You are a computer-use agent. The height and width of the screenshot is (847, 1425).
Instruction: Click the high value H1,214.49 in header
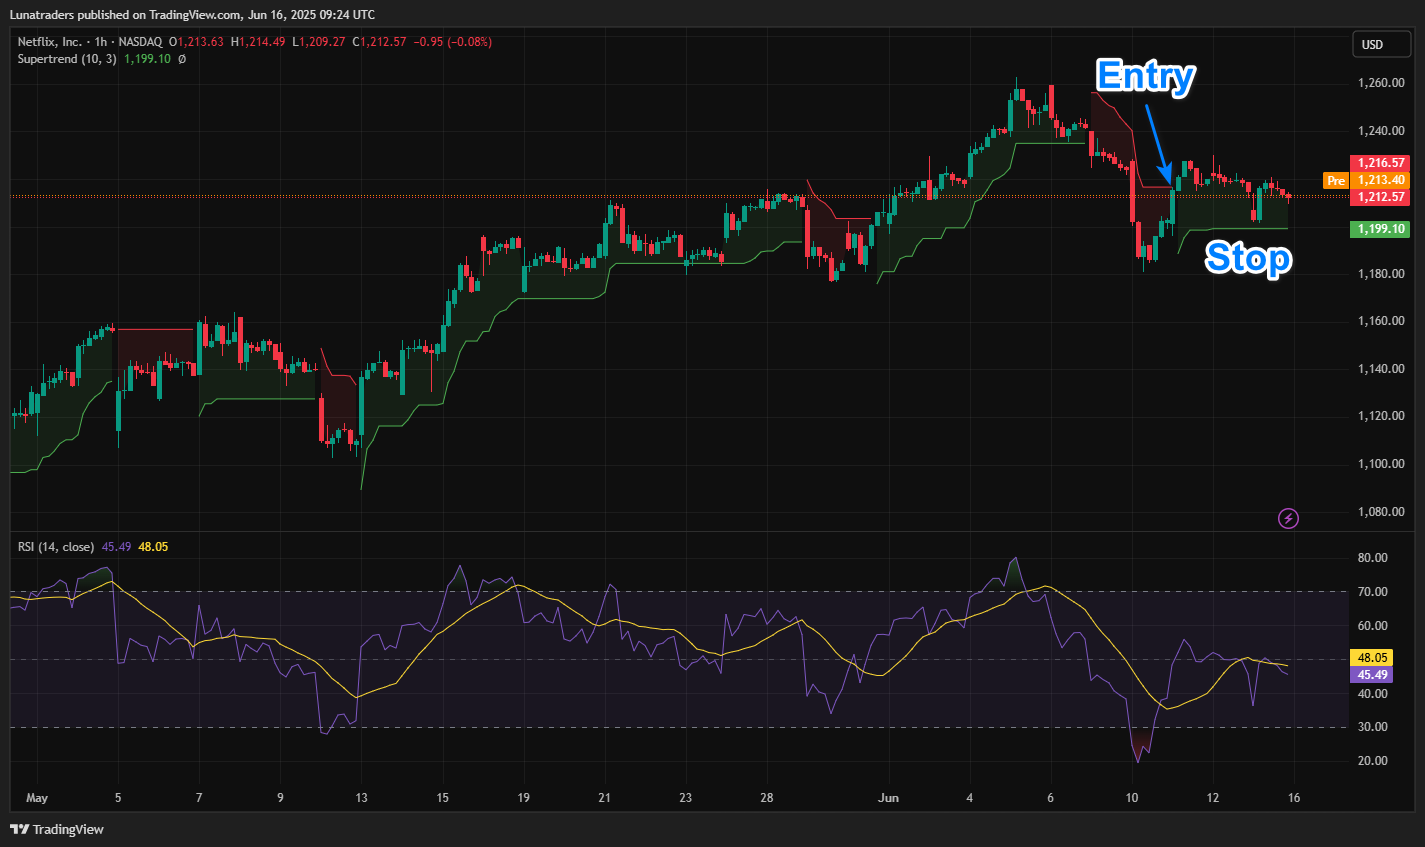click(258, 42)
